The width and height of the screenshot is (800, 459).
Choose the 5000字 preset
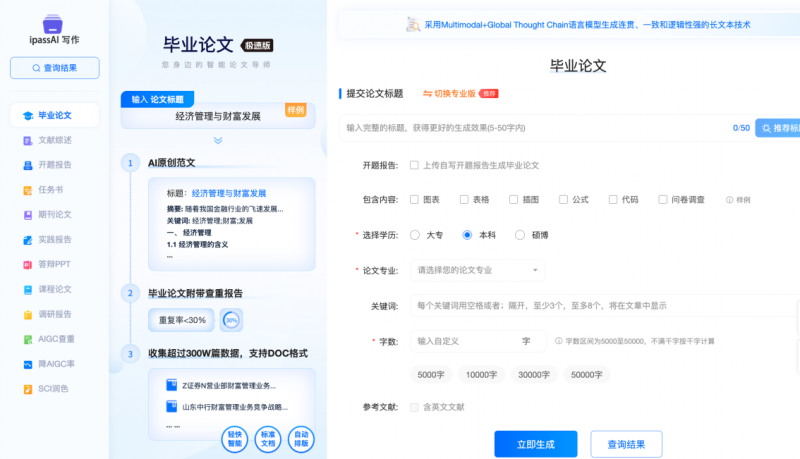431,375
